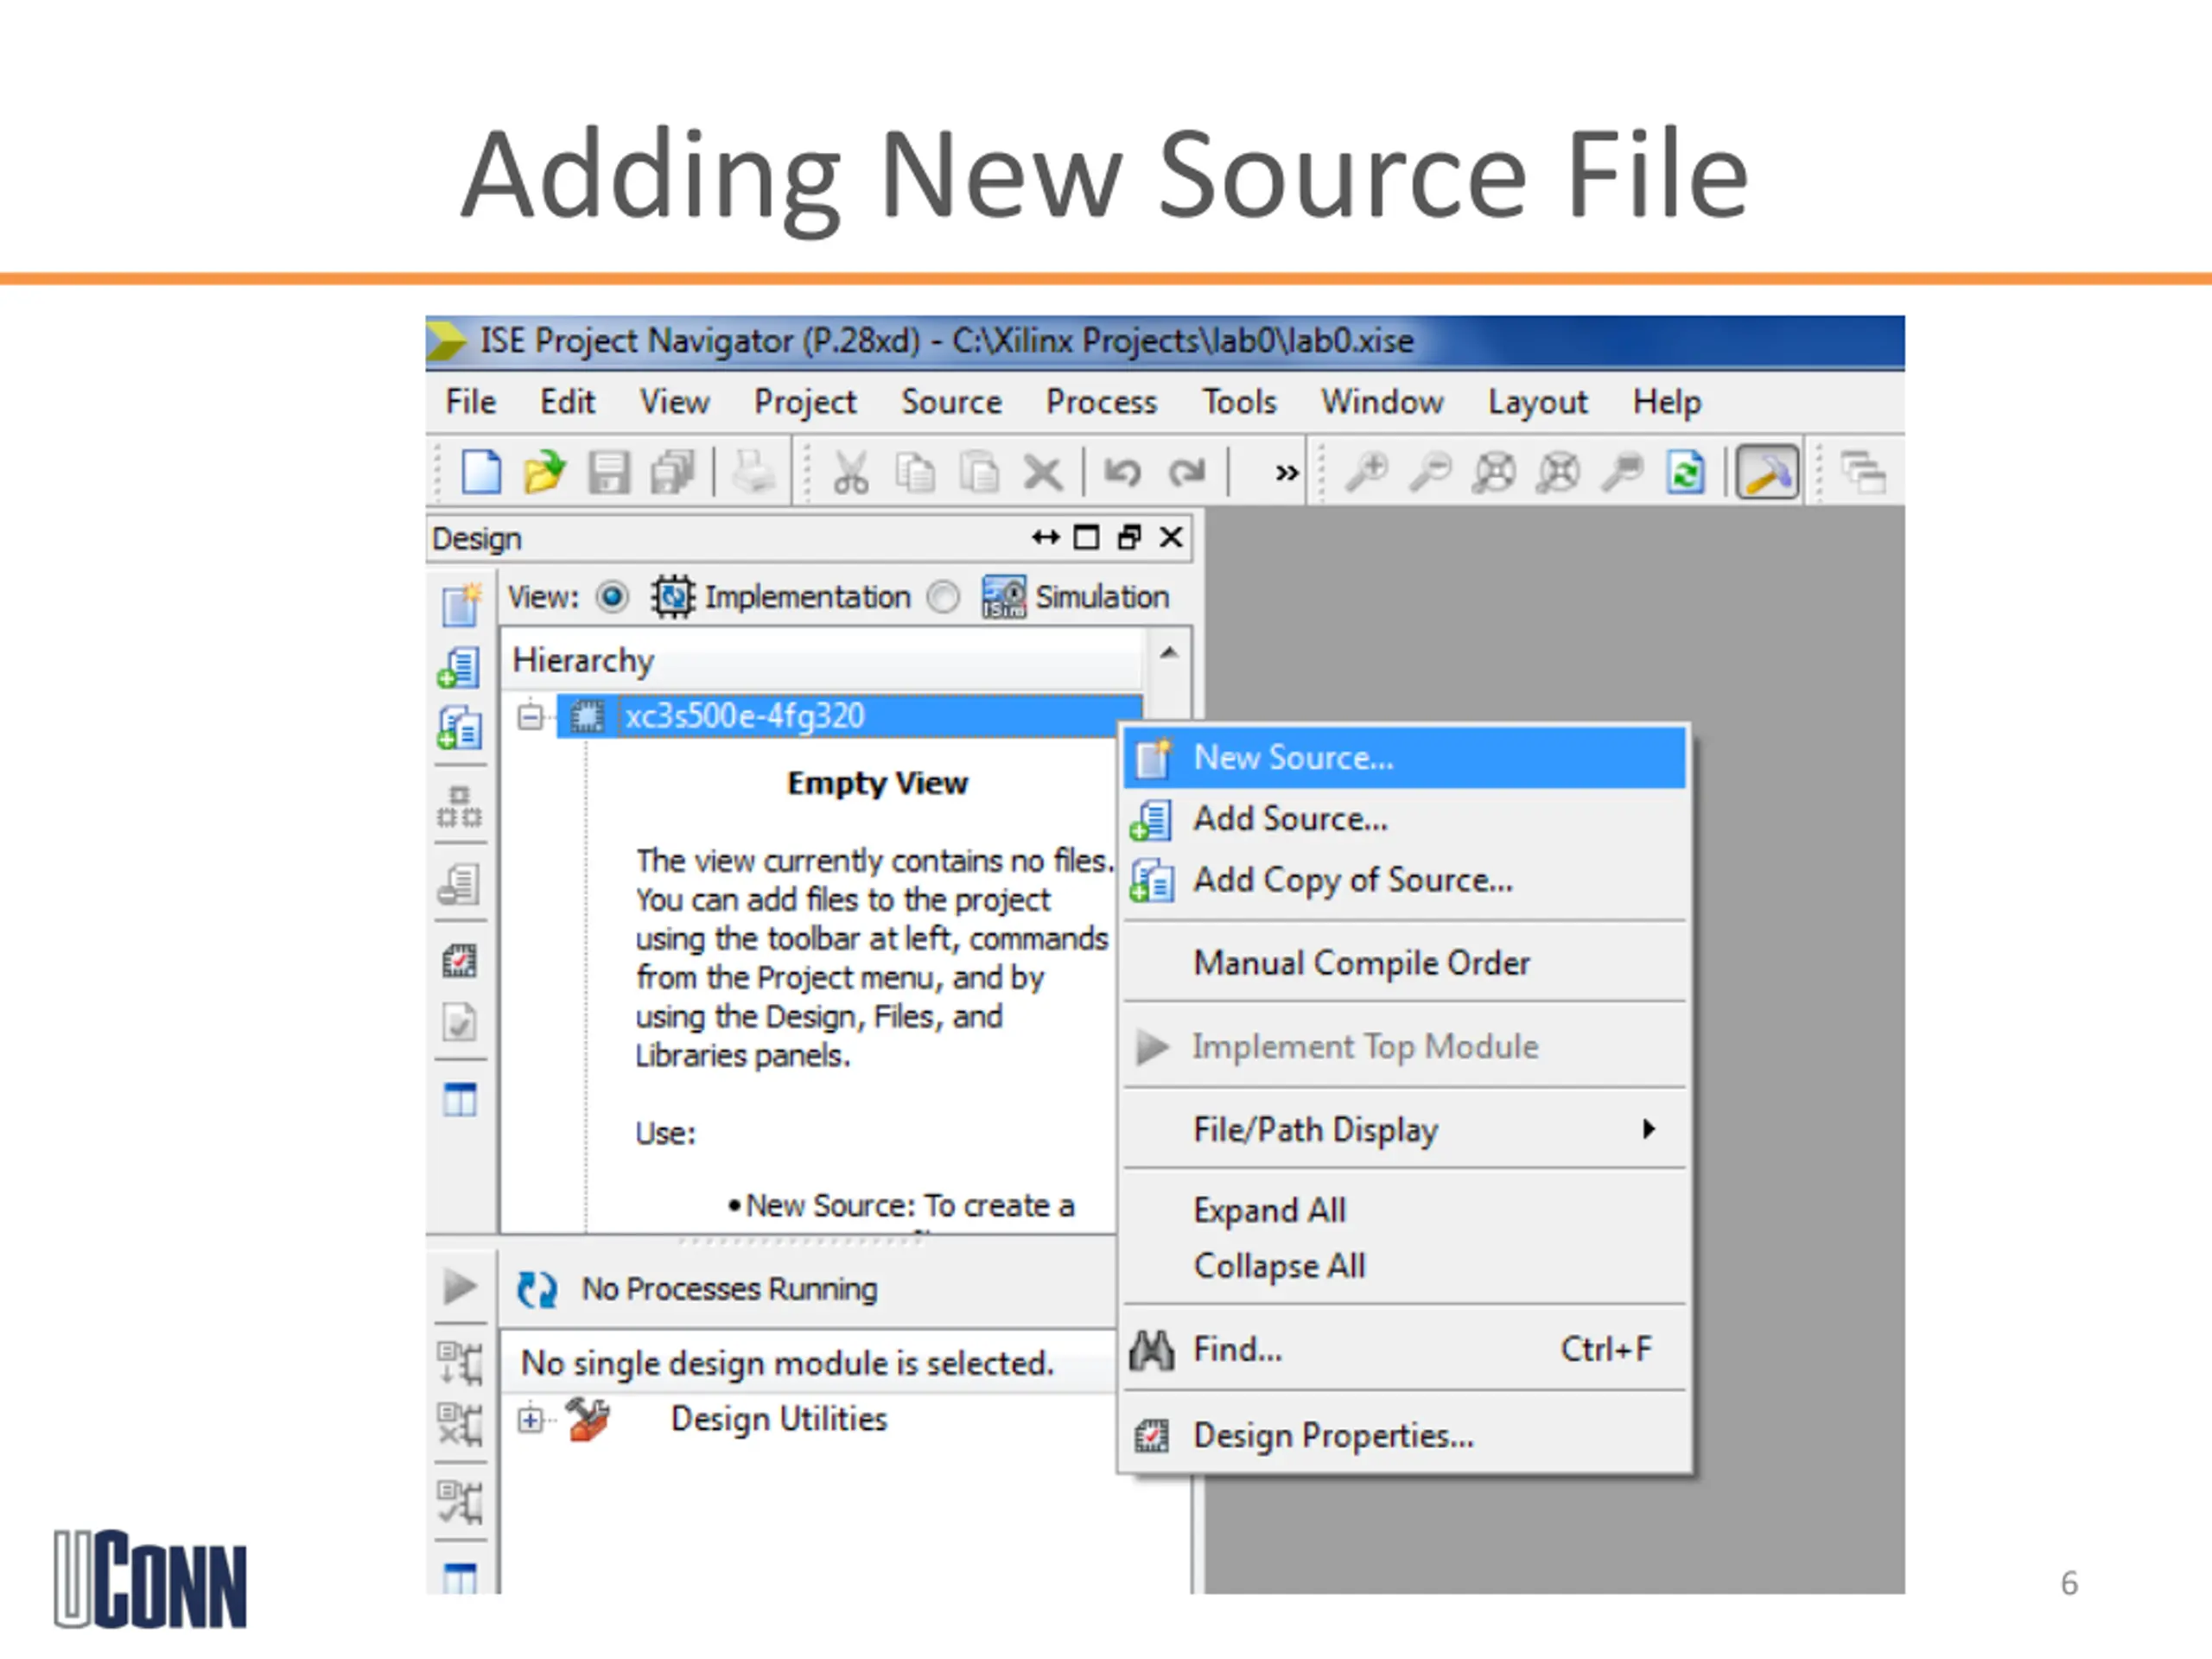Click the 'No Processes Running' status text
This screenshot has height=1659, width=2212.
(x=729, y=1289)
